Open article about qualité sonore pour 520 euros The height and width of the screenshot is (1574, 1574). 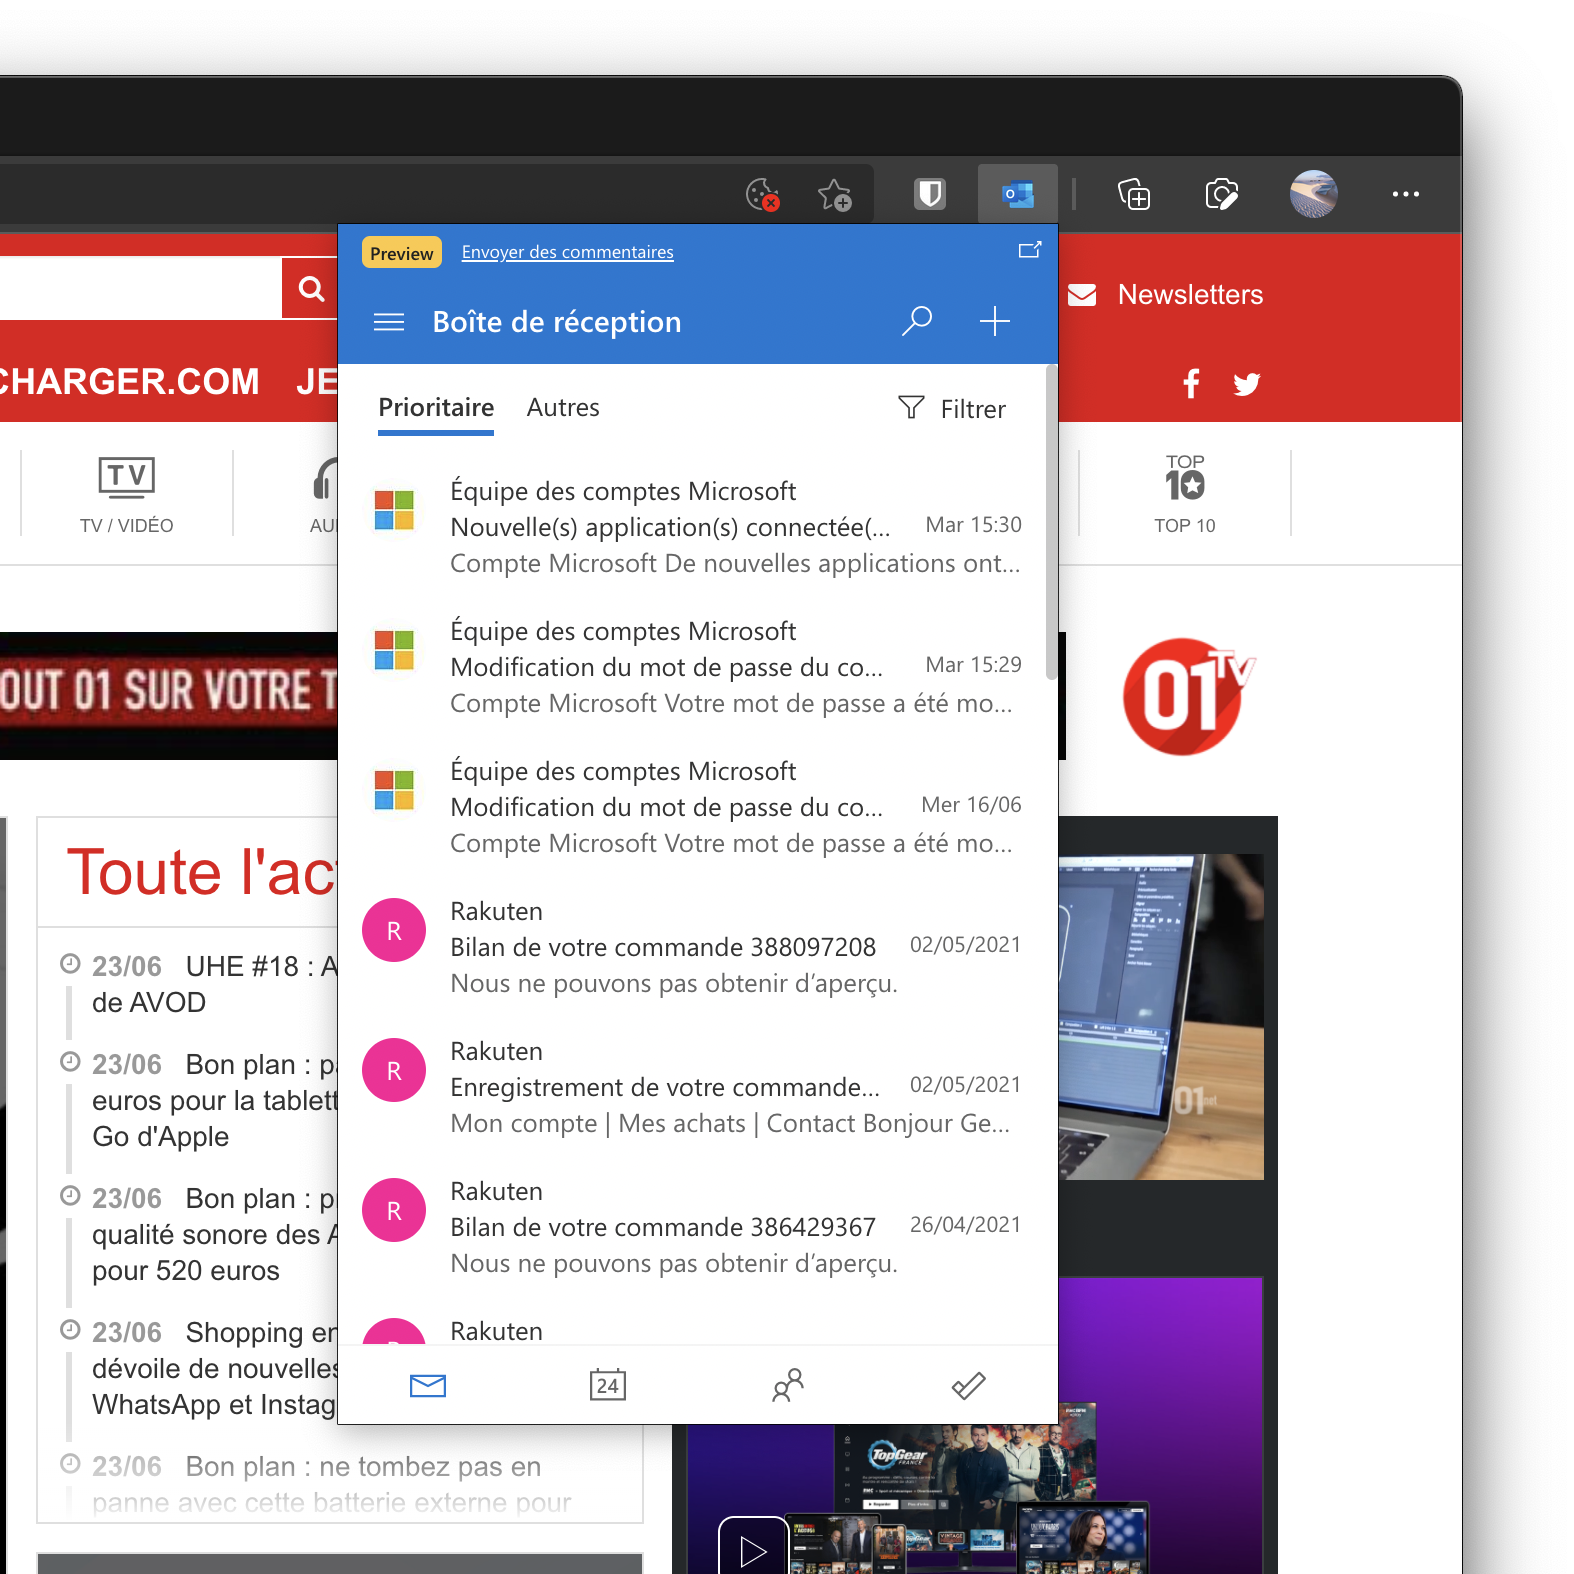pos(213,1234)
